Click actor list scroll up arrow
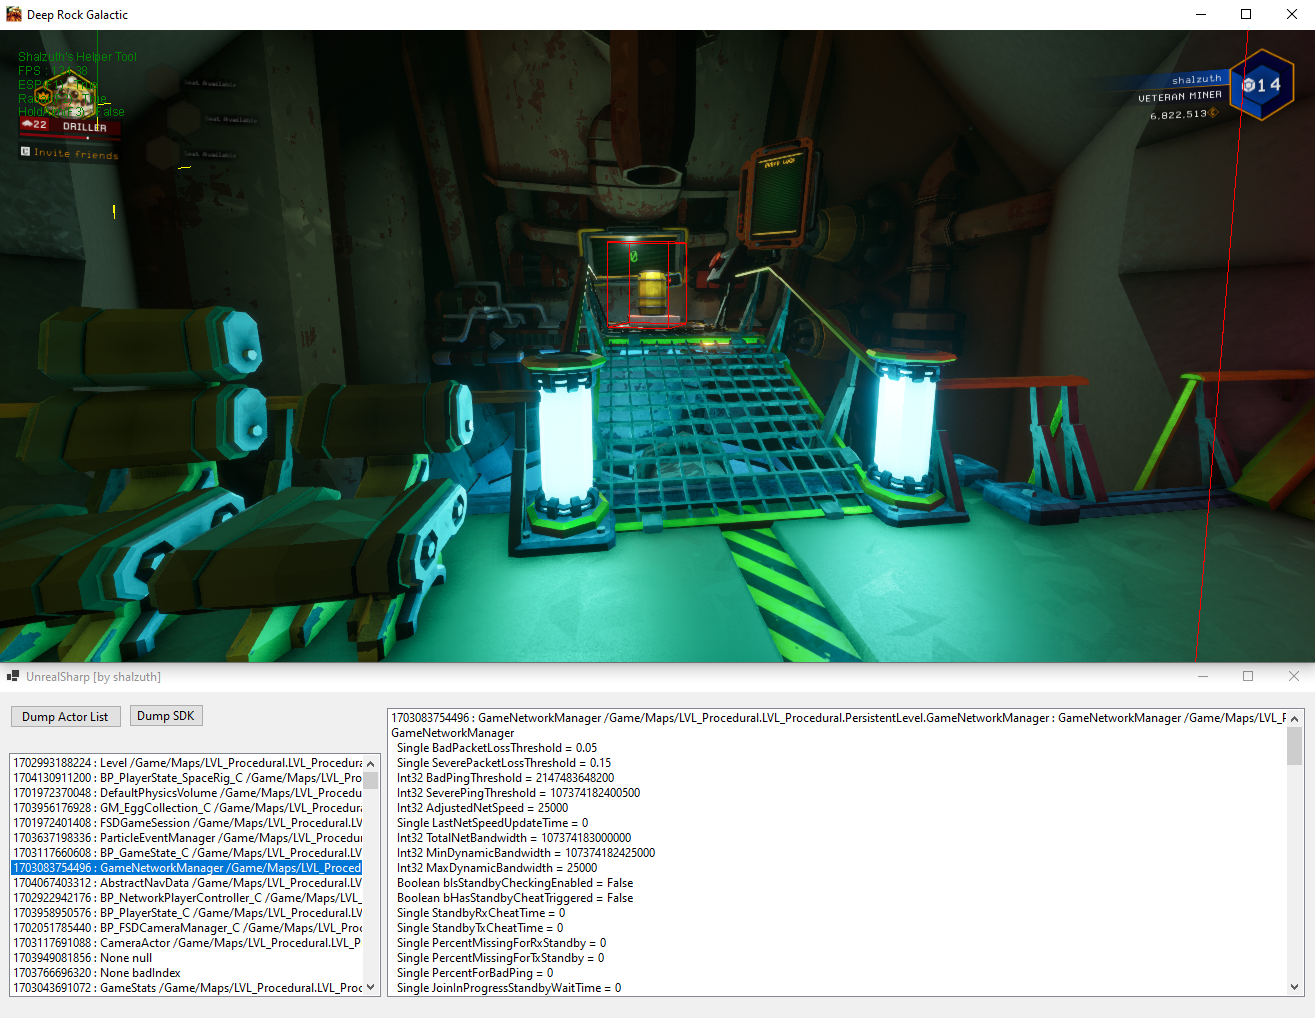 click(371, 764)
